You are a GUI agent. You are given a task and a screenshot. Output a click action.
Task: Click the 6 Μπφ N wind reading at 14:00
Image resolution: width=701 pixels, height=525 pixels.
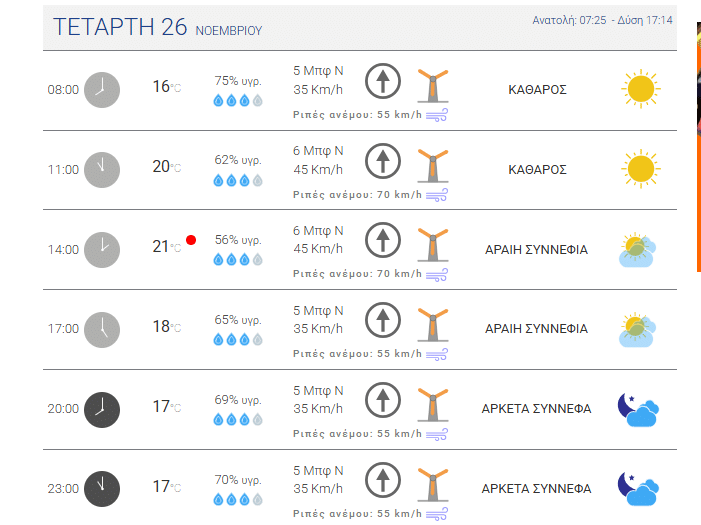(318, 230)
